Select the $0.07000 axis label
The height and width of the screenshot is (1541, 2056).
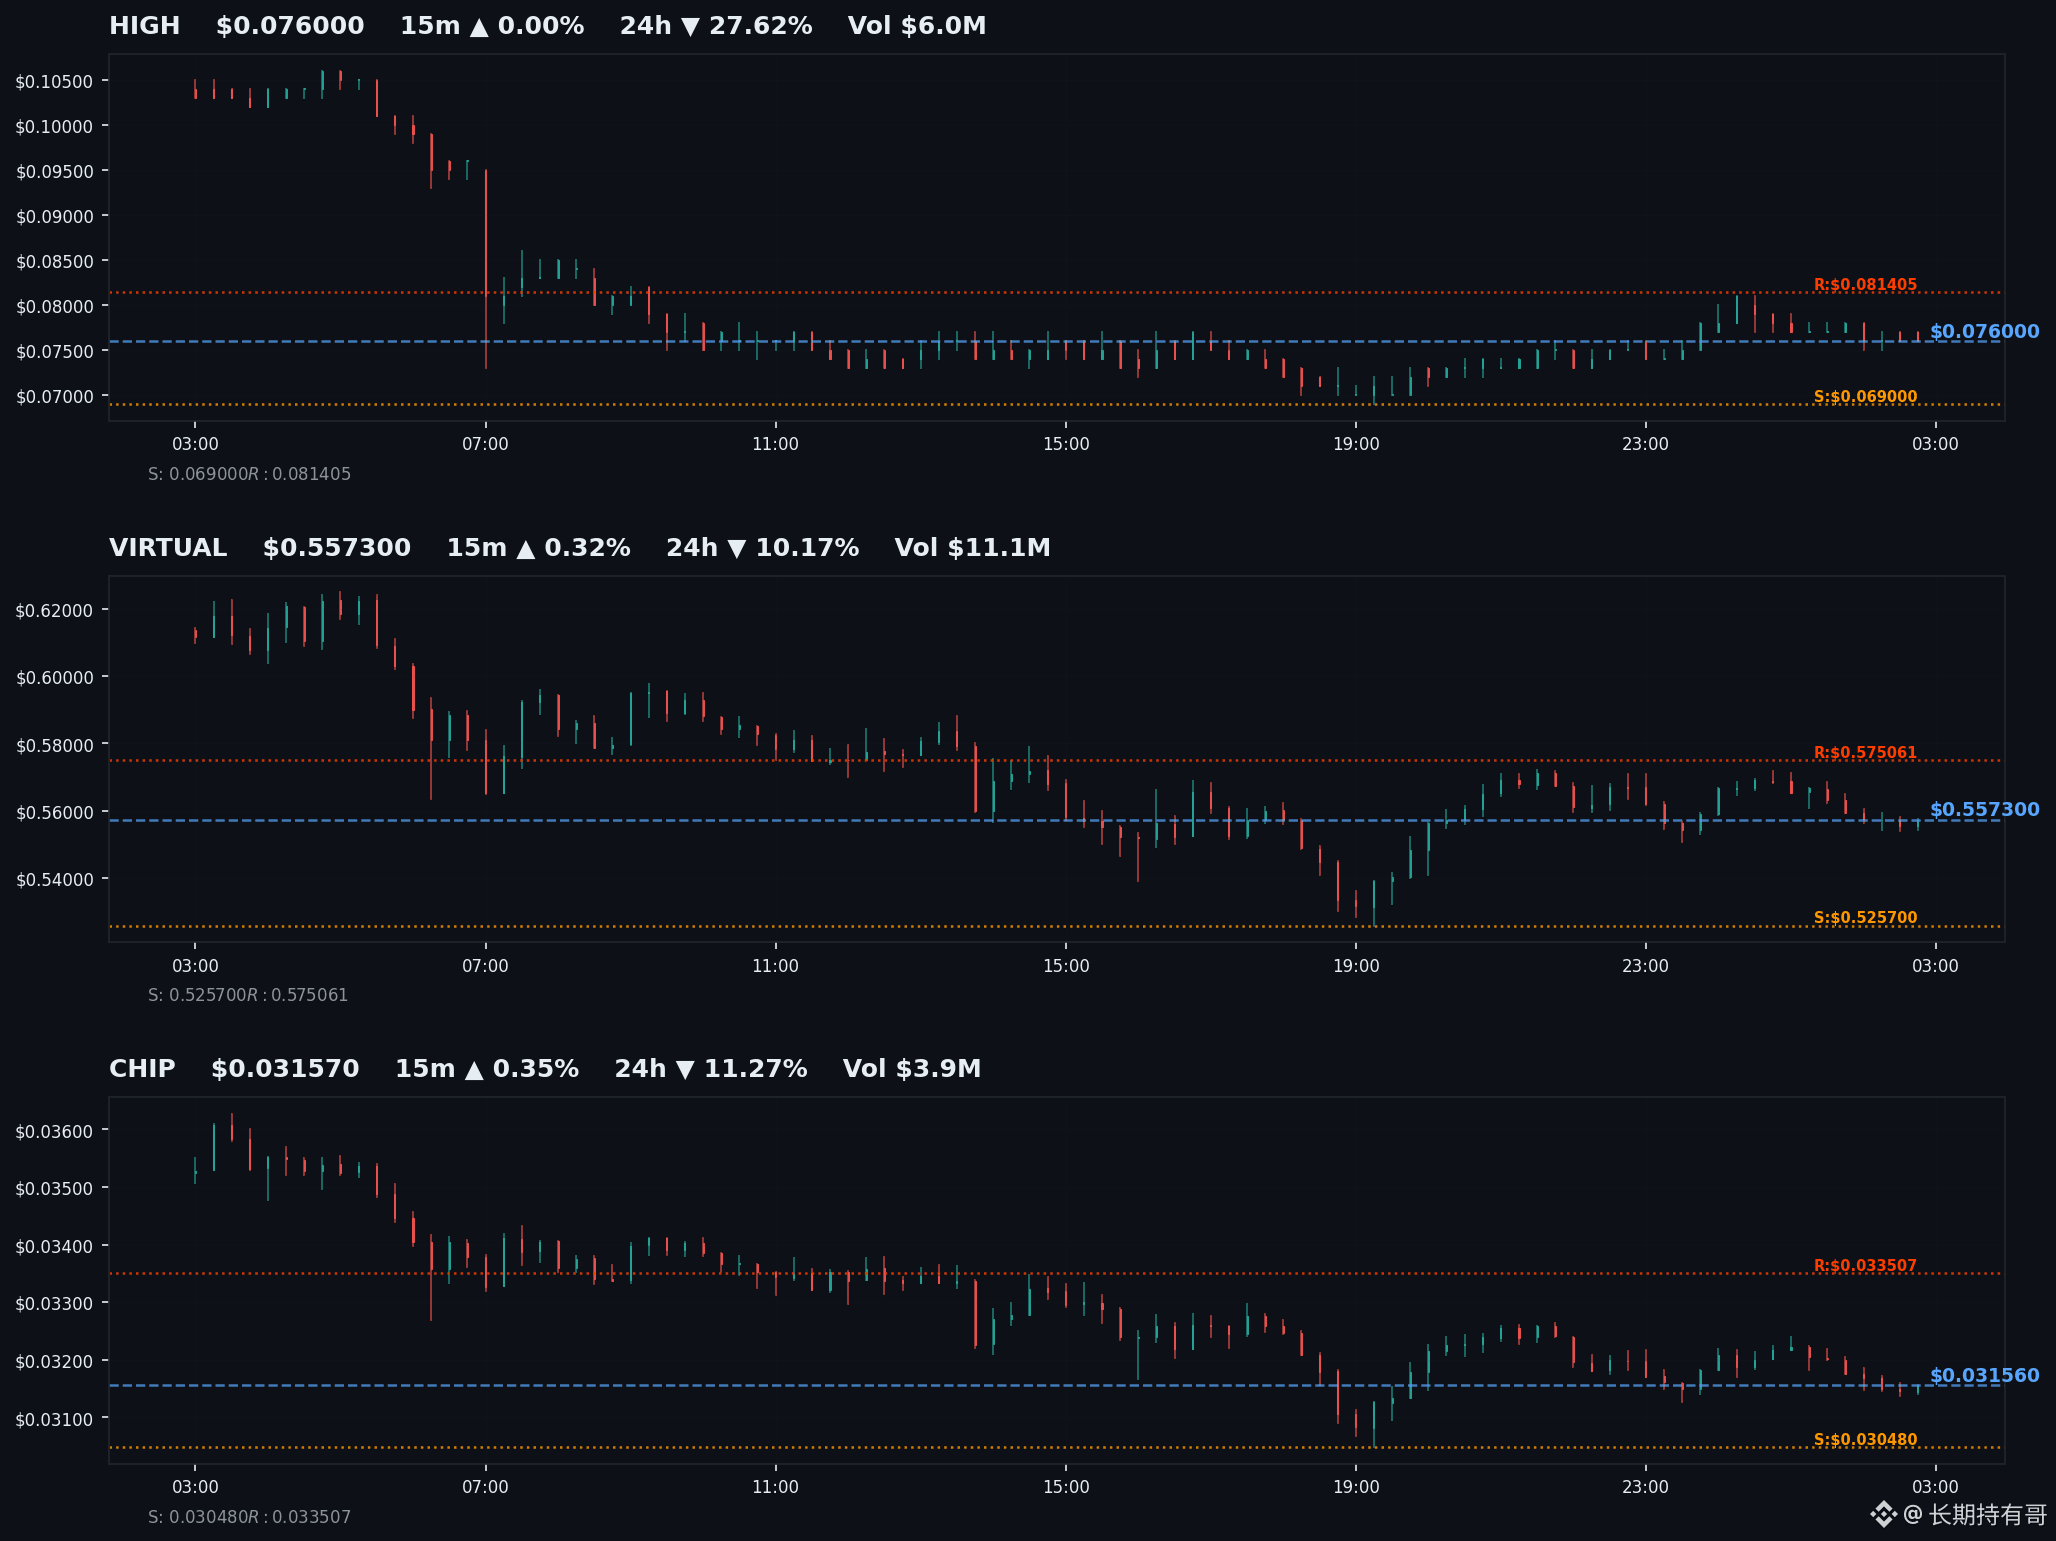coord(54,397)
